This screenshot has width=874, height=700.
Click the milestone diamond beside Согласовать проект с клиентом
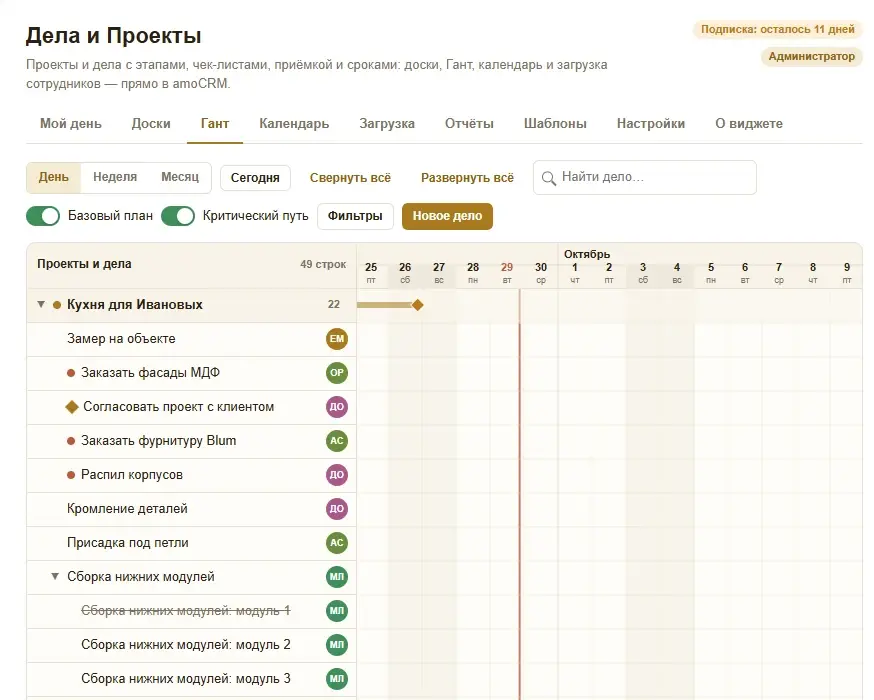[x=72, y=407]
